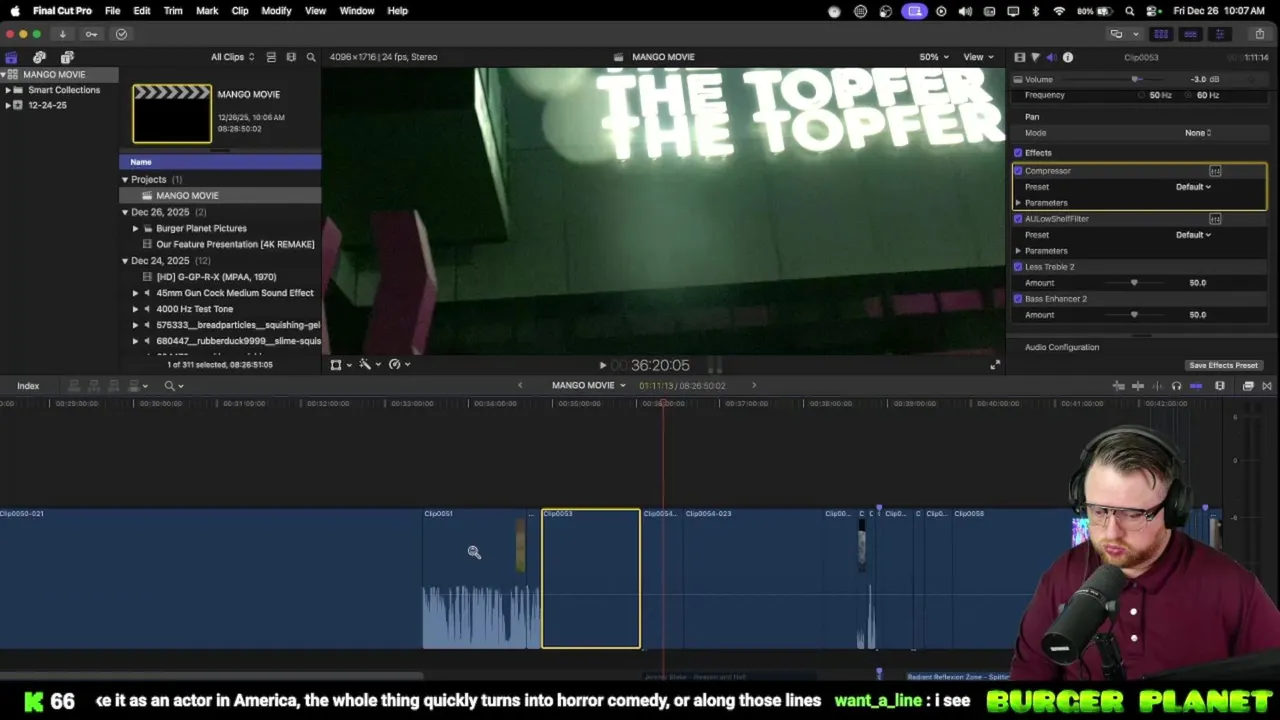This screenshot has width=1280, height=720.
Task: Open the Window menu
Action: (356, 11)
